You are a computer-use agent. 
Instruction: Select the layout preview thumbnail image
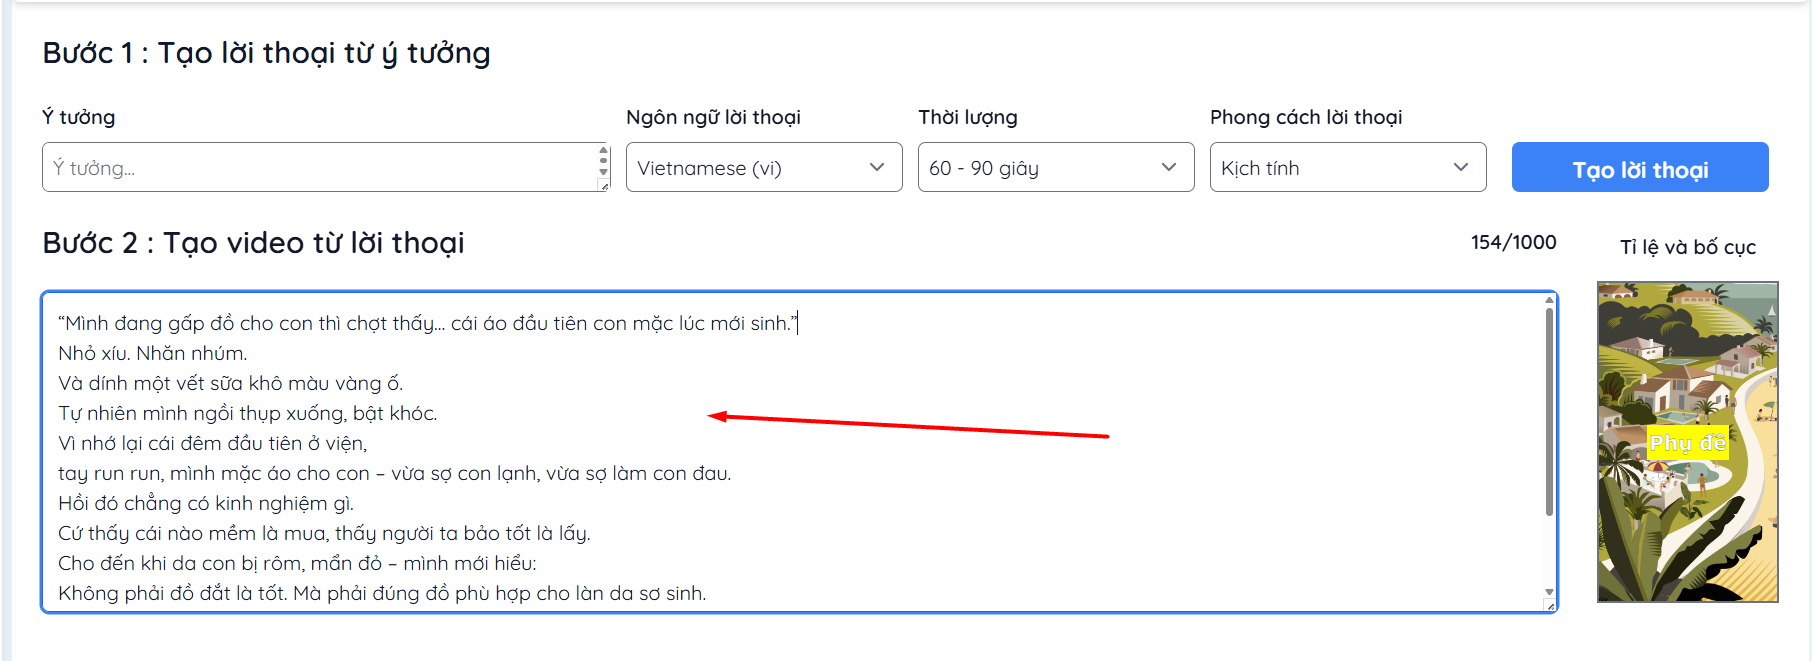coord(1688,442)
